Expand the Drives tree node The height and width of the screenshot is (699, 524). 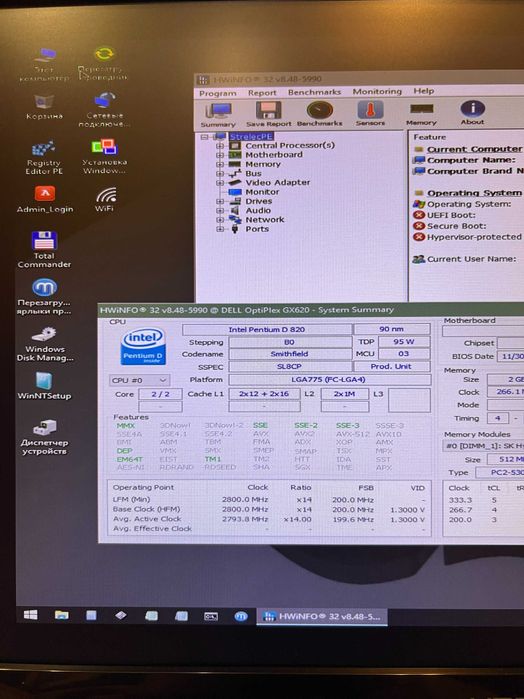[220, 201]
